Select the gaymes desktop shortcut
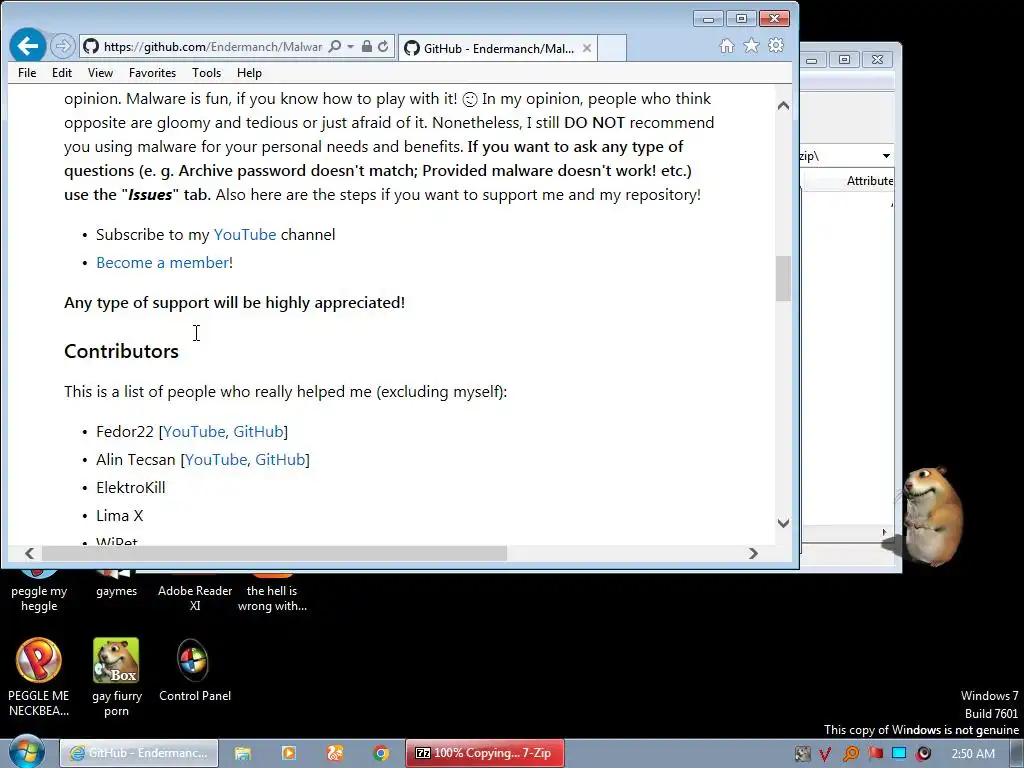Screen dimensions: 1024x768 point(116,585)
